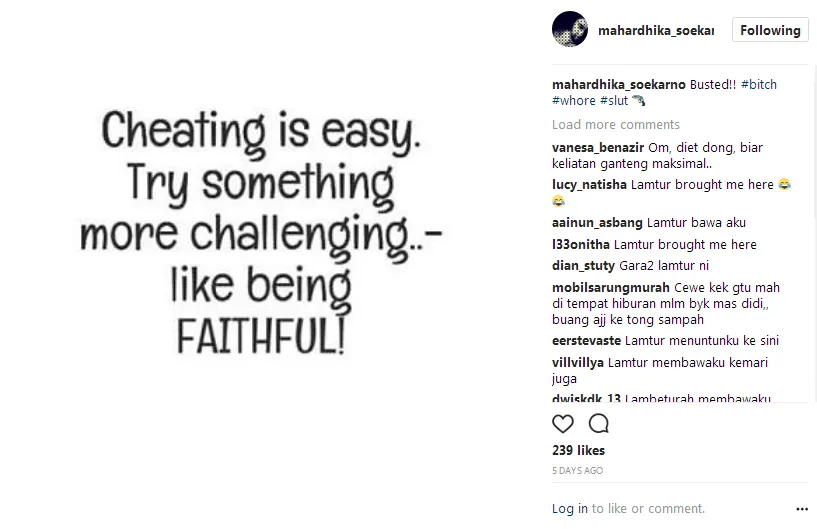Click the 5 days ago timestamp

pyautogui.click(x=577, y=470)
